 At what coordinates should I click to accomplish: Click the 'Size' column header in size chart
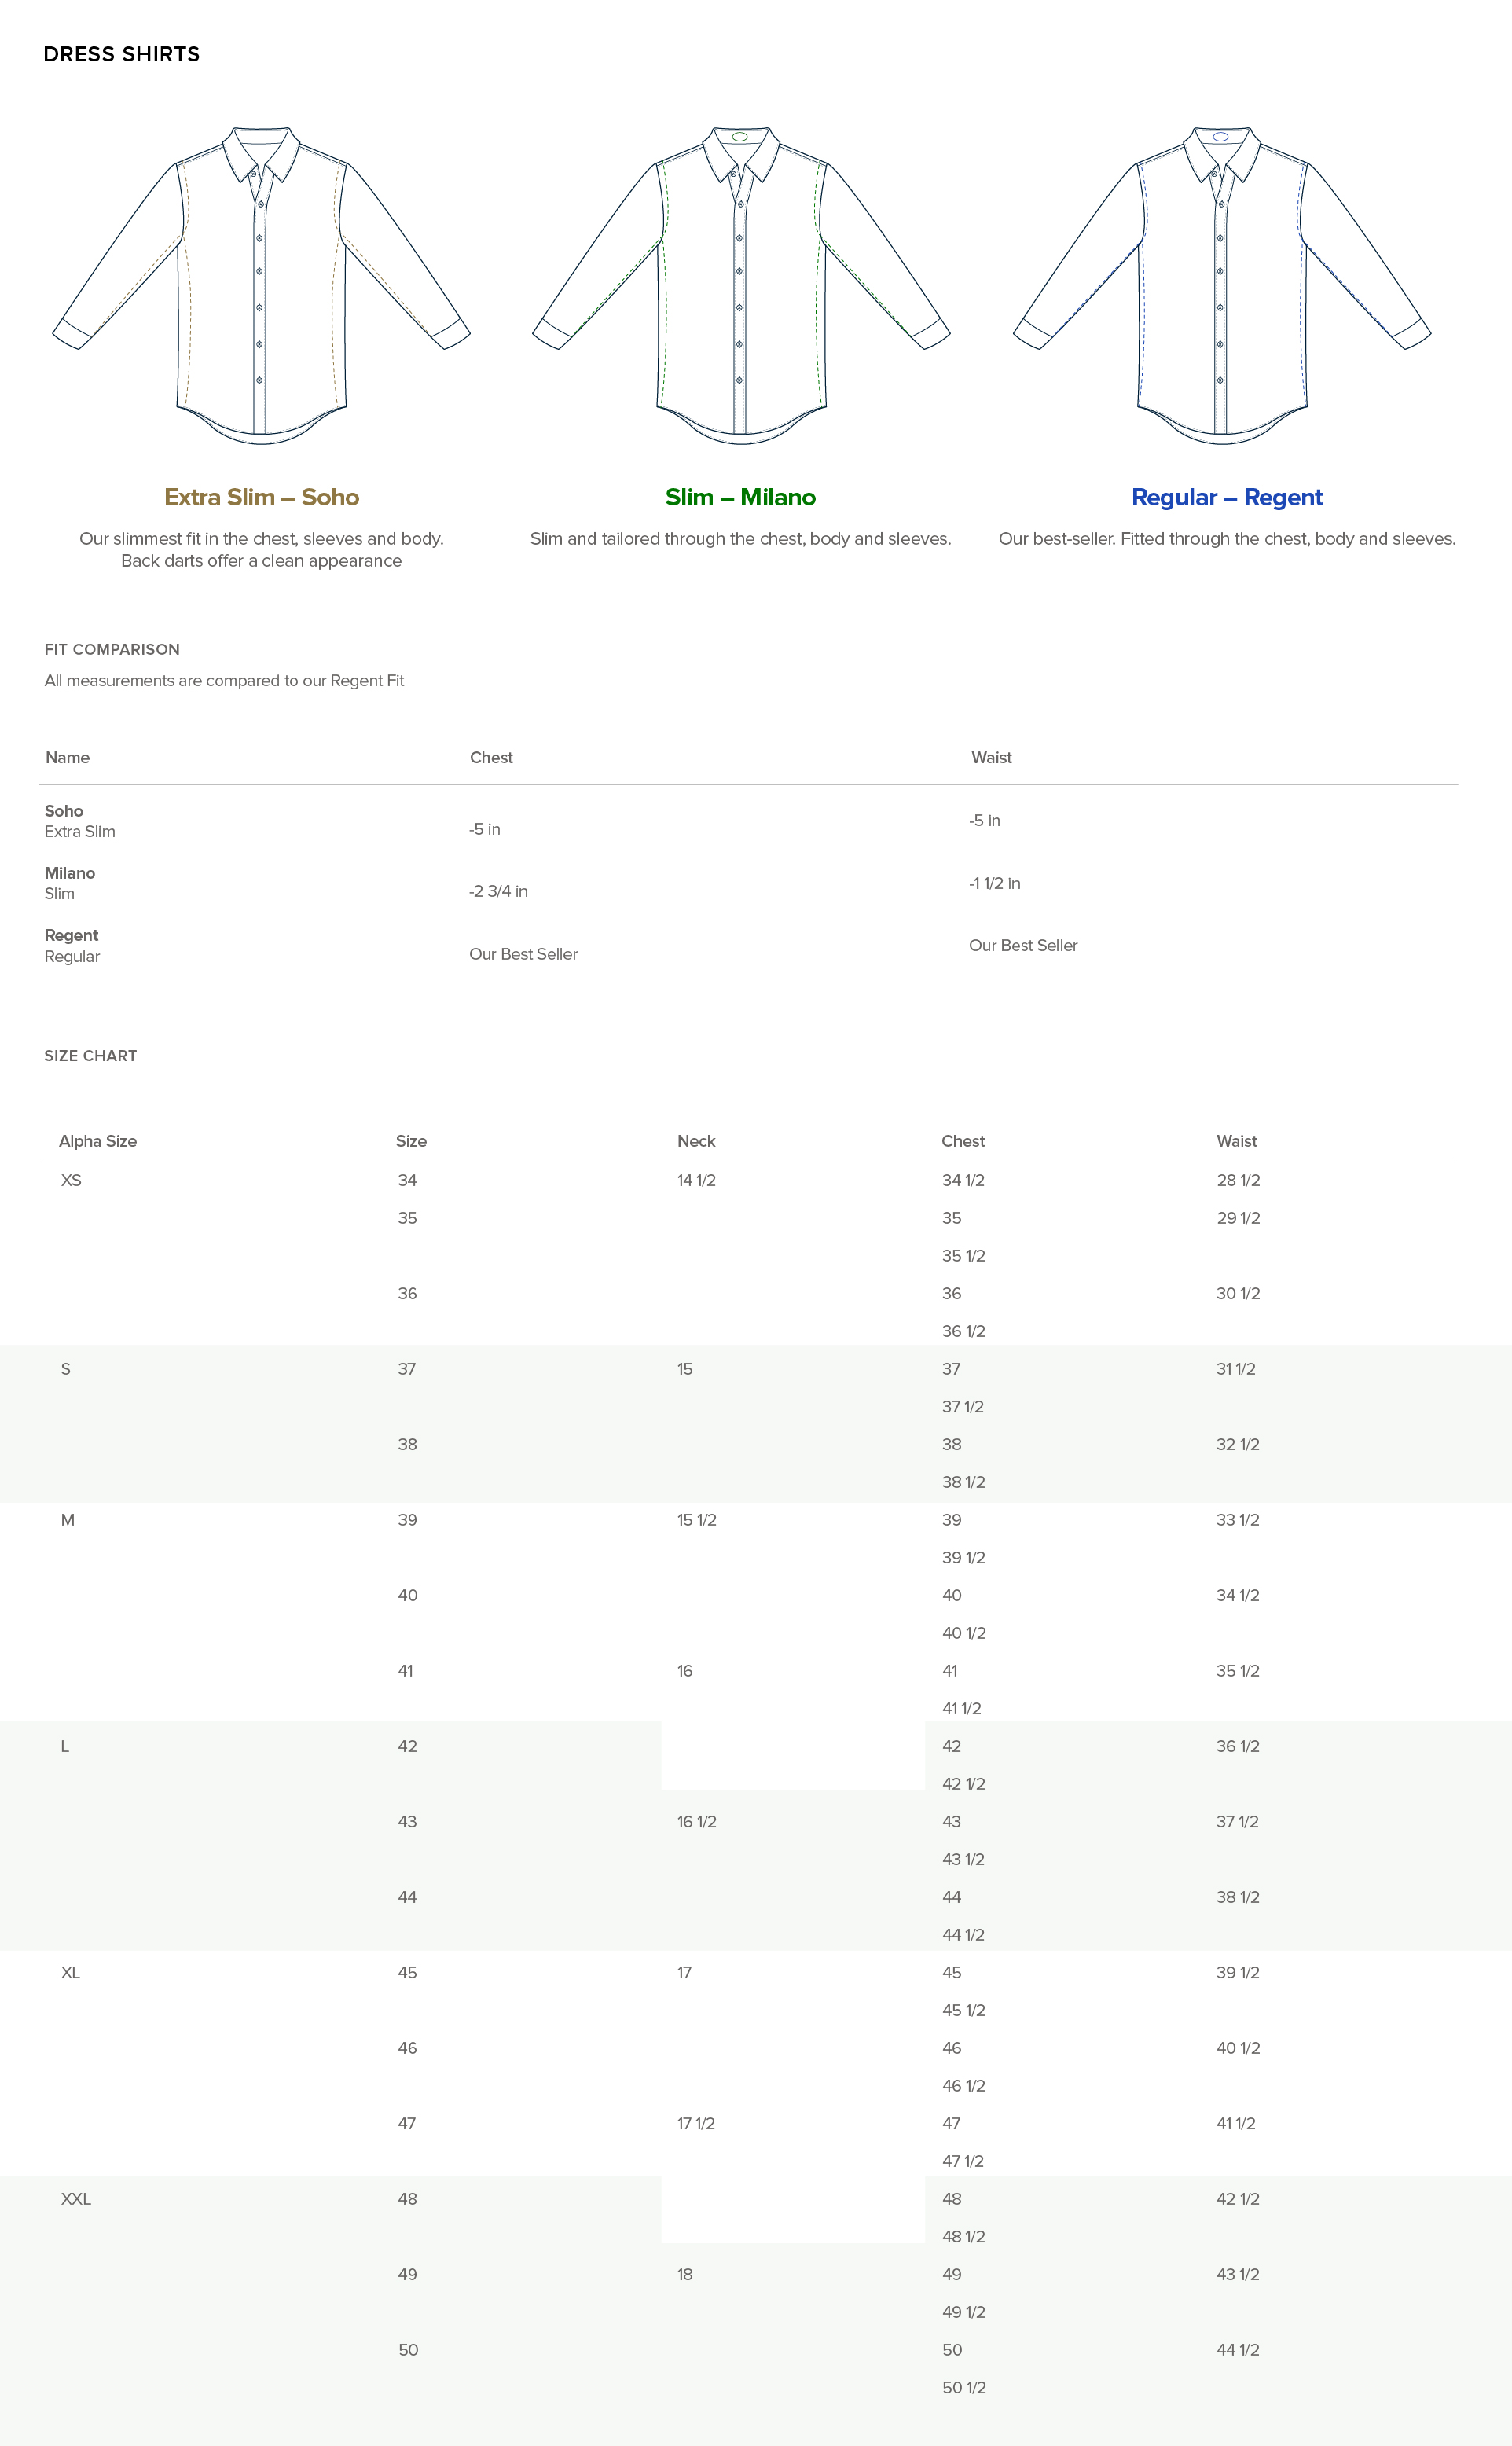(x=411, y=1141)
